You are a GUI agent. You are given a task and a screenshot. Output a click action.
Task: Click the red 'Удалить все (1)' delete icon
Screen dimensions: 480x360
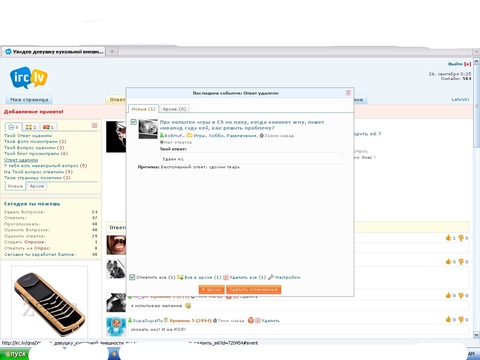click(x=226, y=277)
